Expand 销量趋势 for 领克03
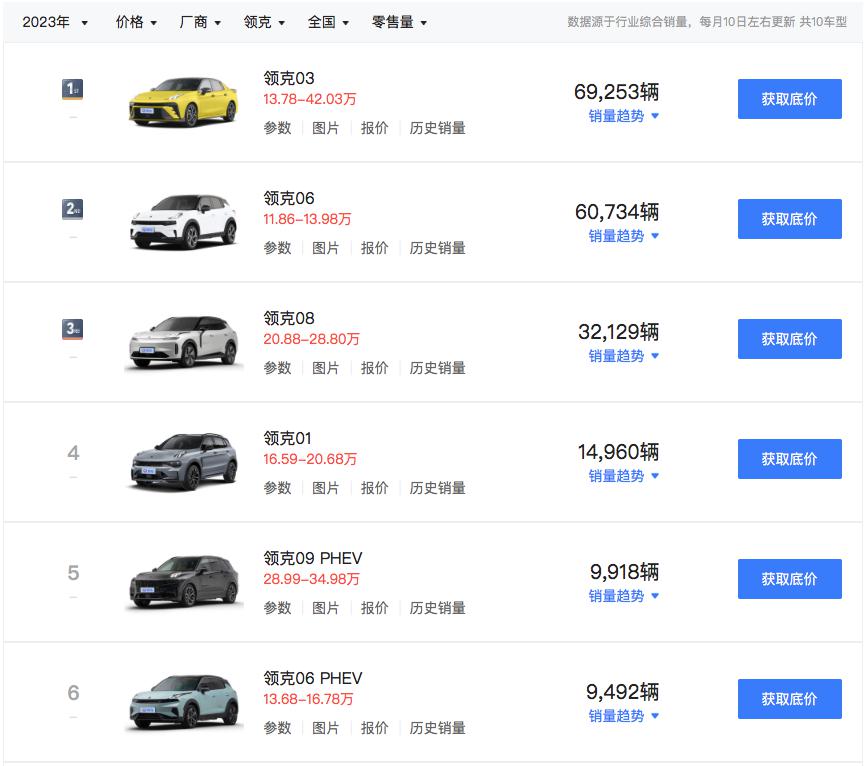 [624, 116]
